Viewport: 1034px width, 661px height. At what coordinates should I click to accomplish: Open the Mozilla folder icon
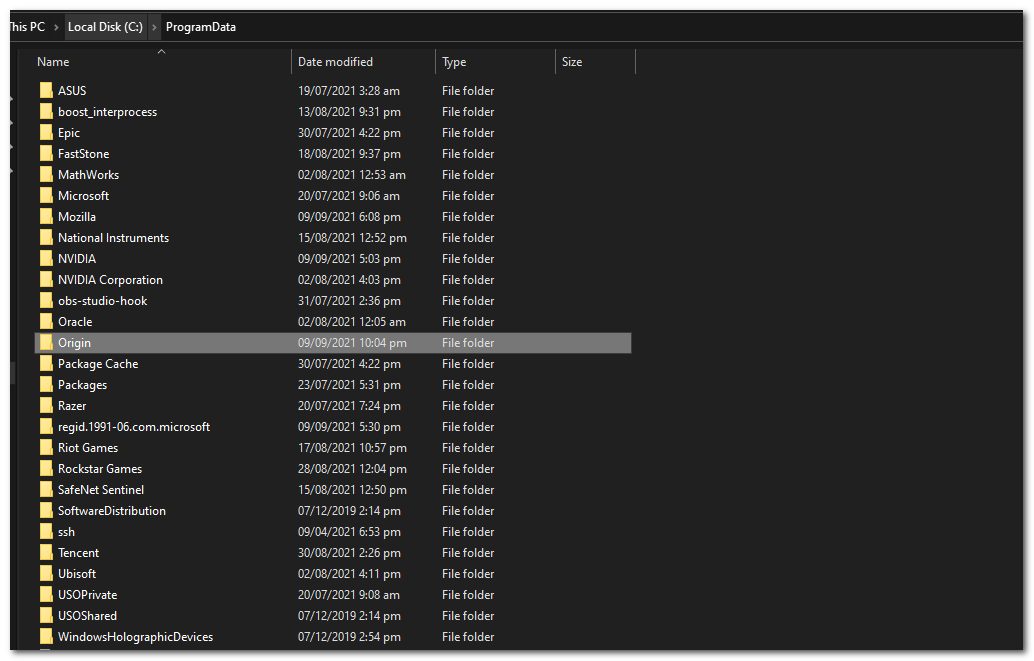click(46, 216)
